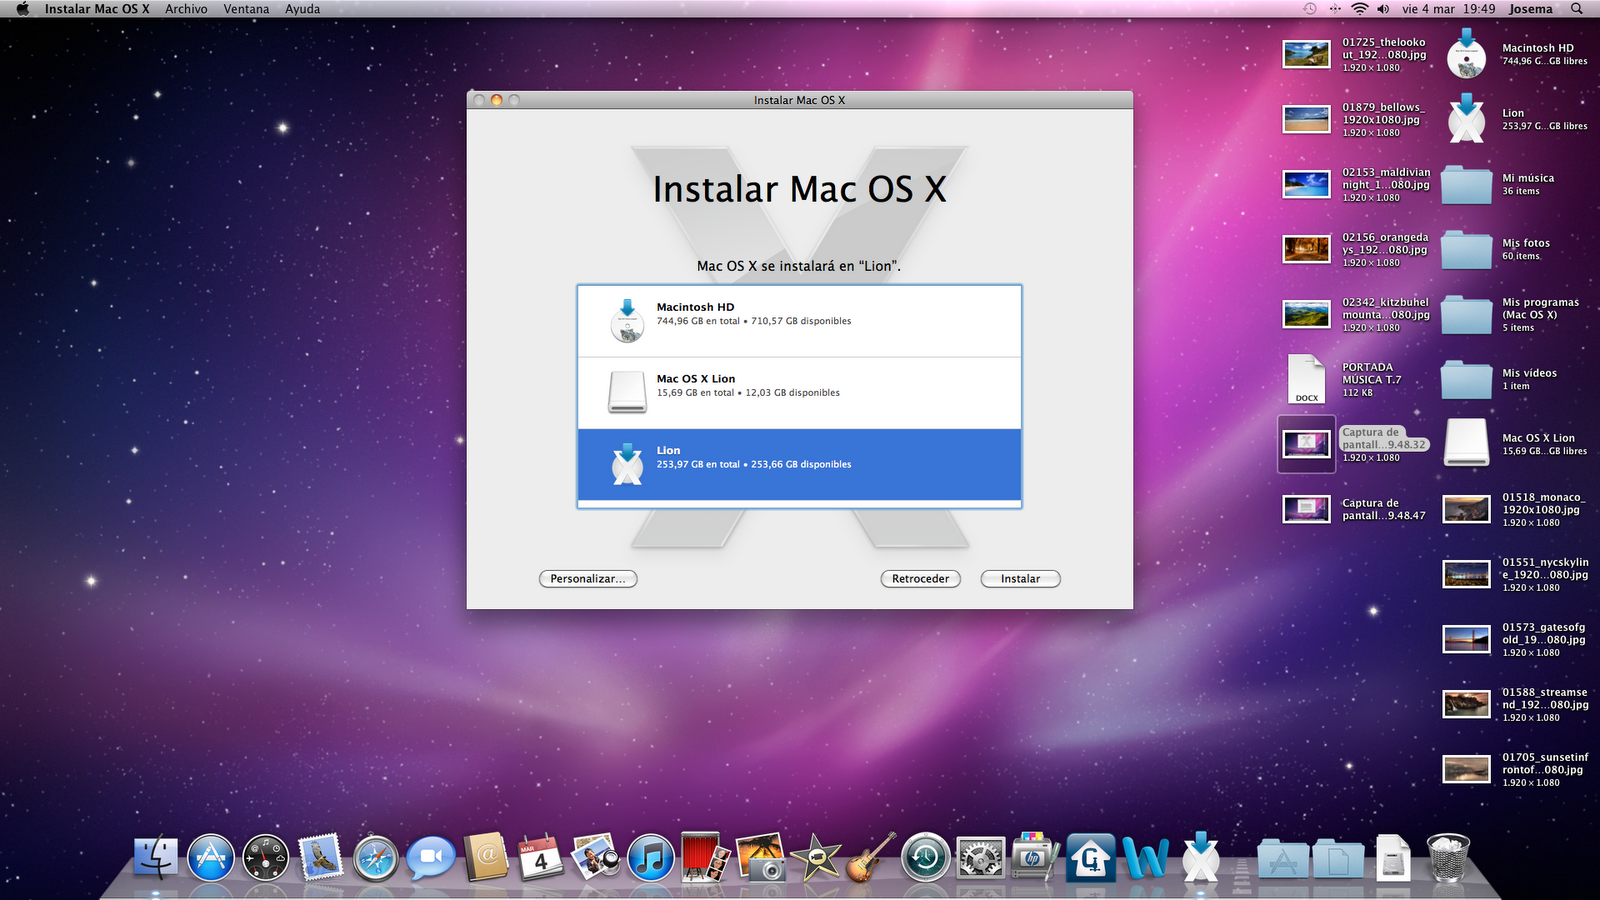Launch the App Store from the Dock
Viewport: 1600px width, 900px height.
(x=211, y=858)
